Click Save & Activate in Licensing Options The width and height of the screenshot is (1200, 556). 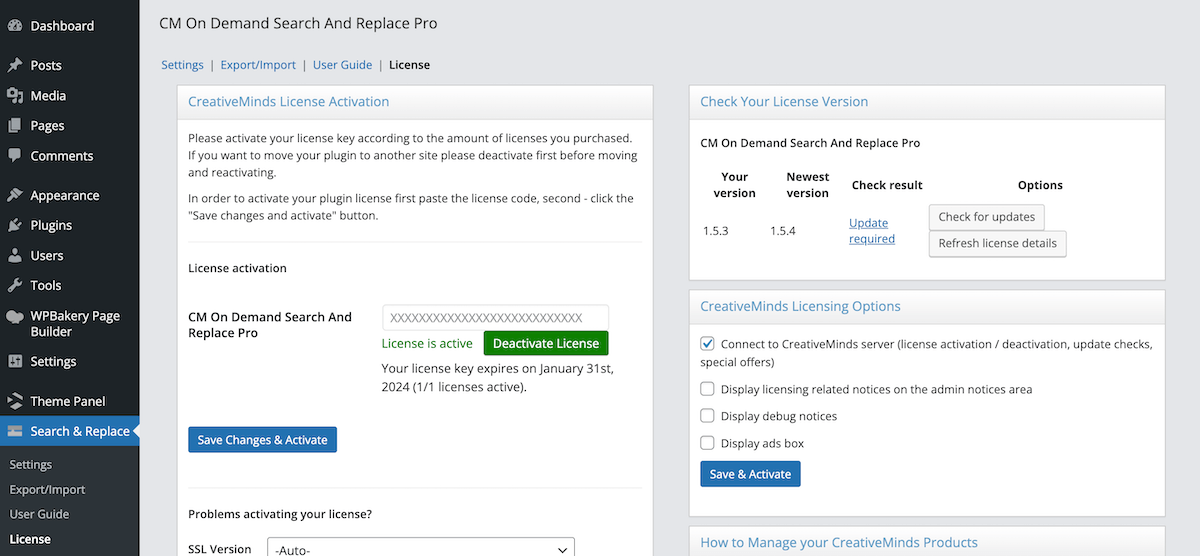(x=750, y=474)
